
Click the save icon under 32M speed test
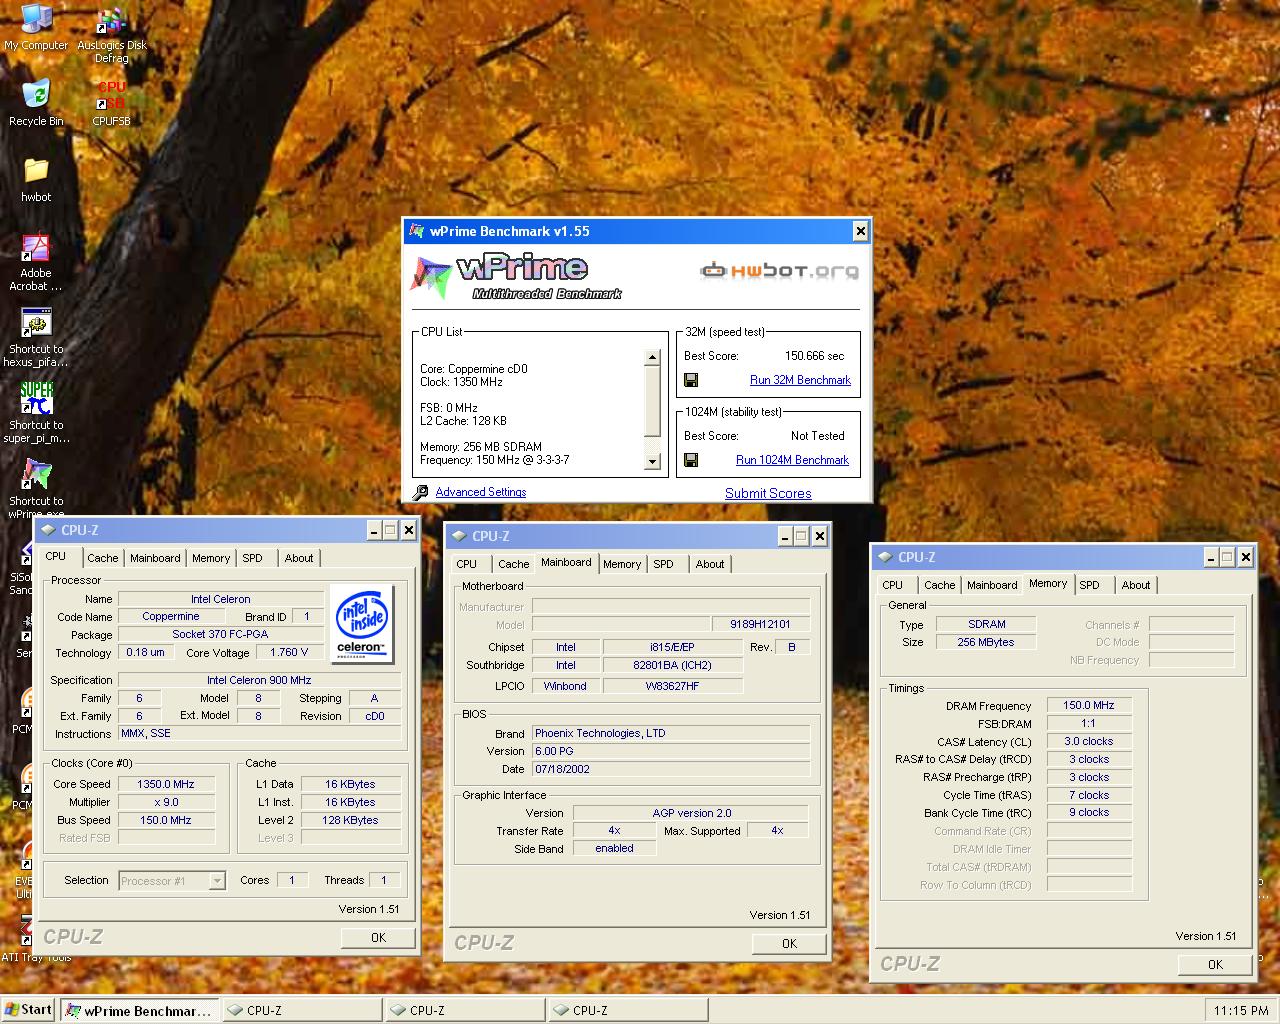pyautogui.click(x=691, y=380)
